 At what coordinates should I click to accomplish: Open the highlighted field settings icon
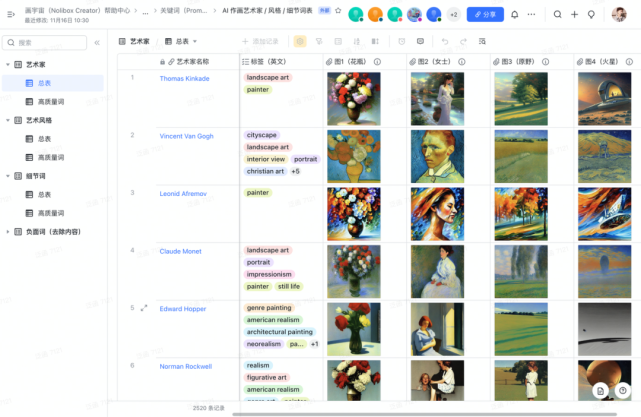(300, 41)
